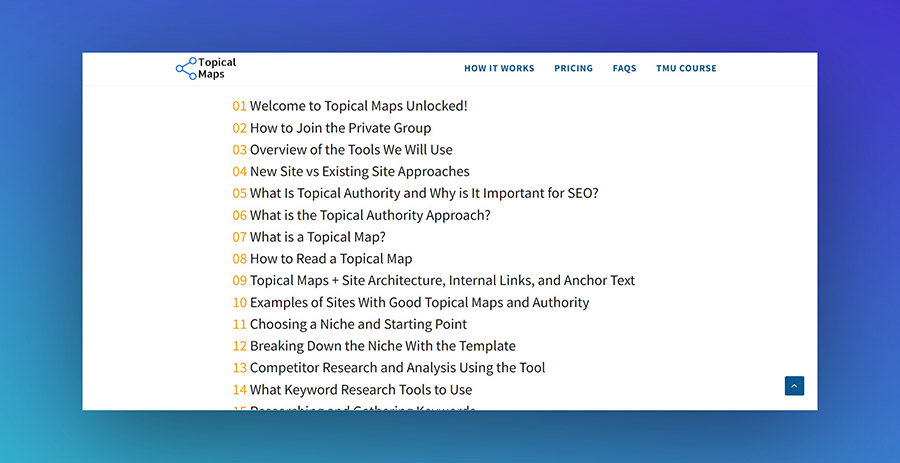Select lesson 04 New Site vs Existing Site Approaches

pos(351,172)
